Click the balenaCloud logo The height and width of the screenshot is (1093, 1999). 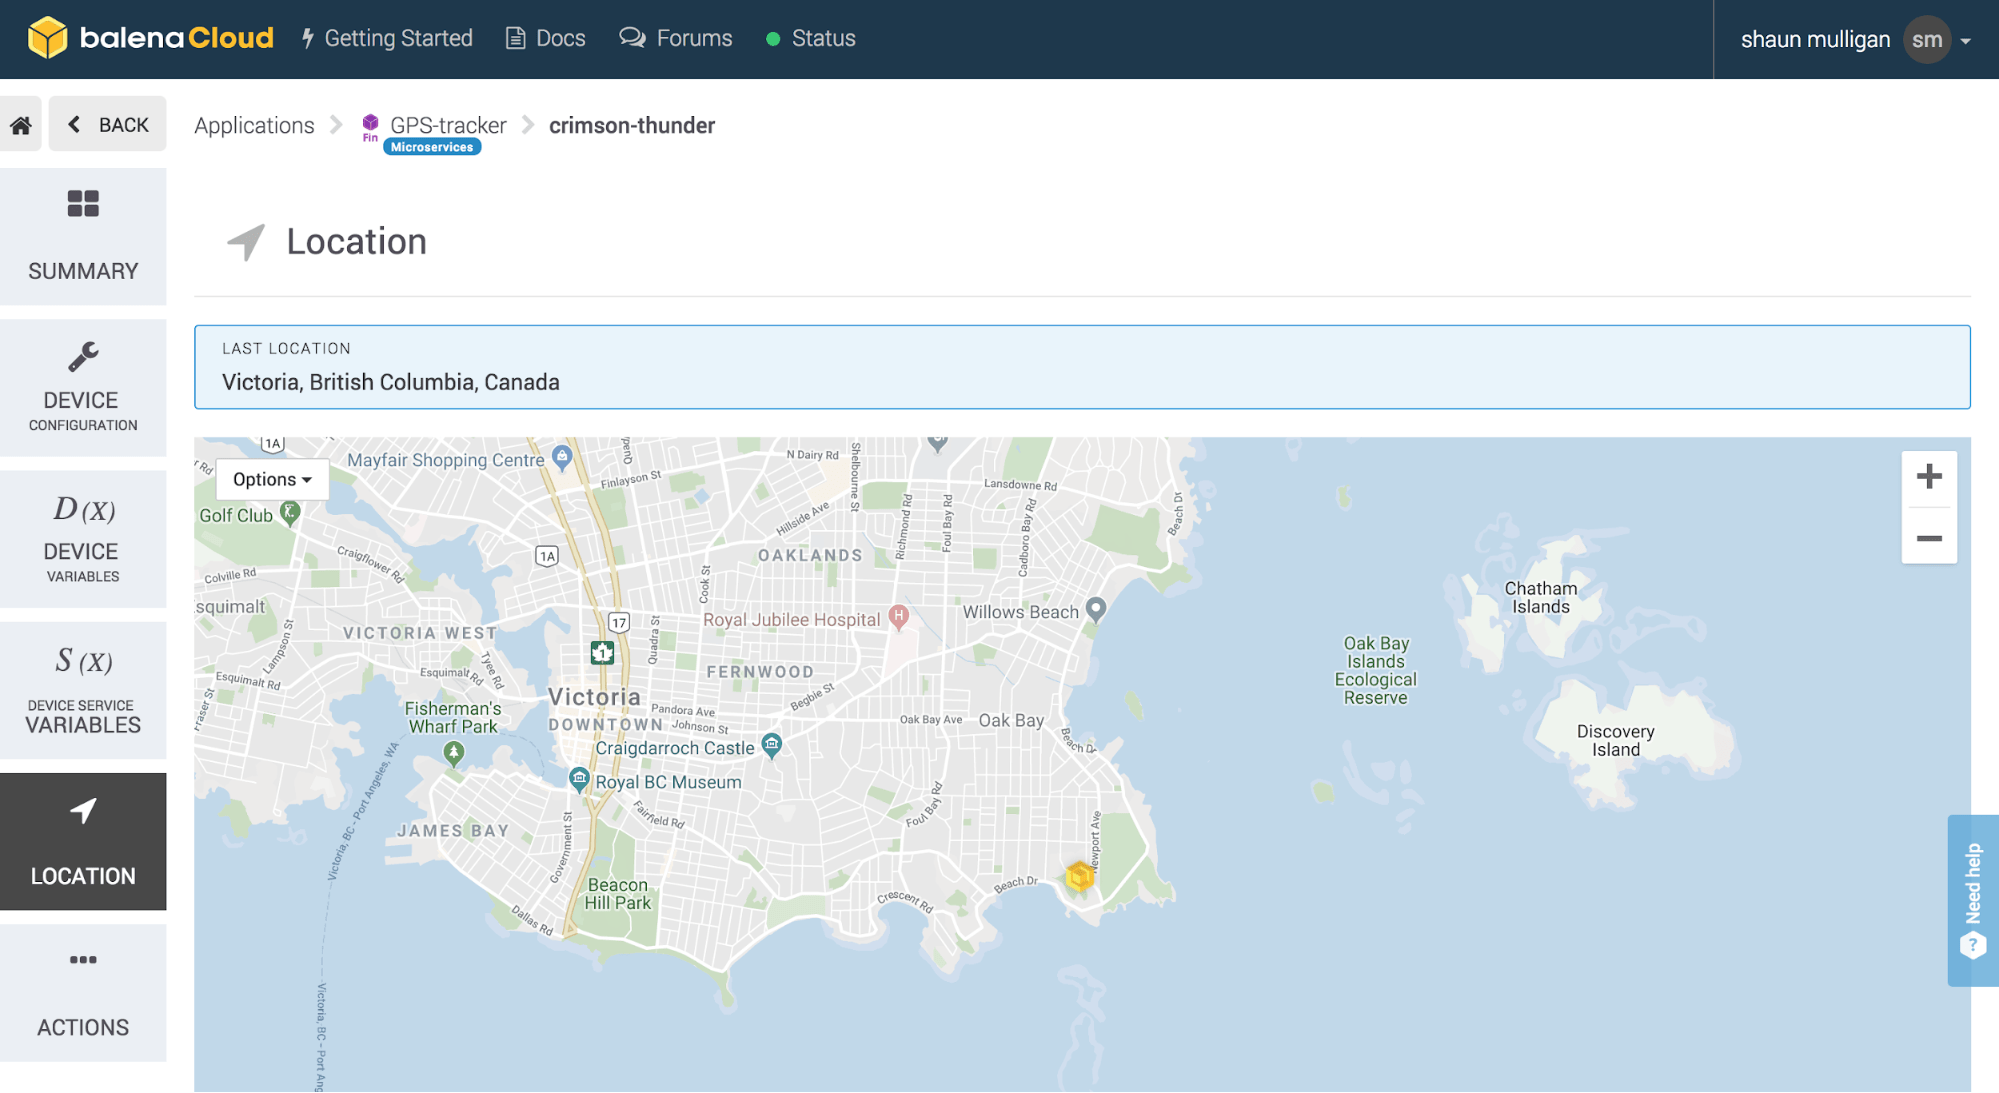click(150, 38)
